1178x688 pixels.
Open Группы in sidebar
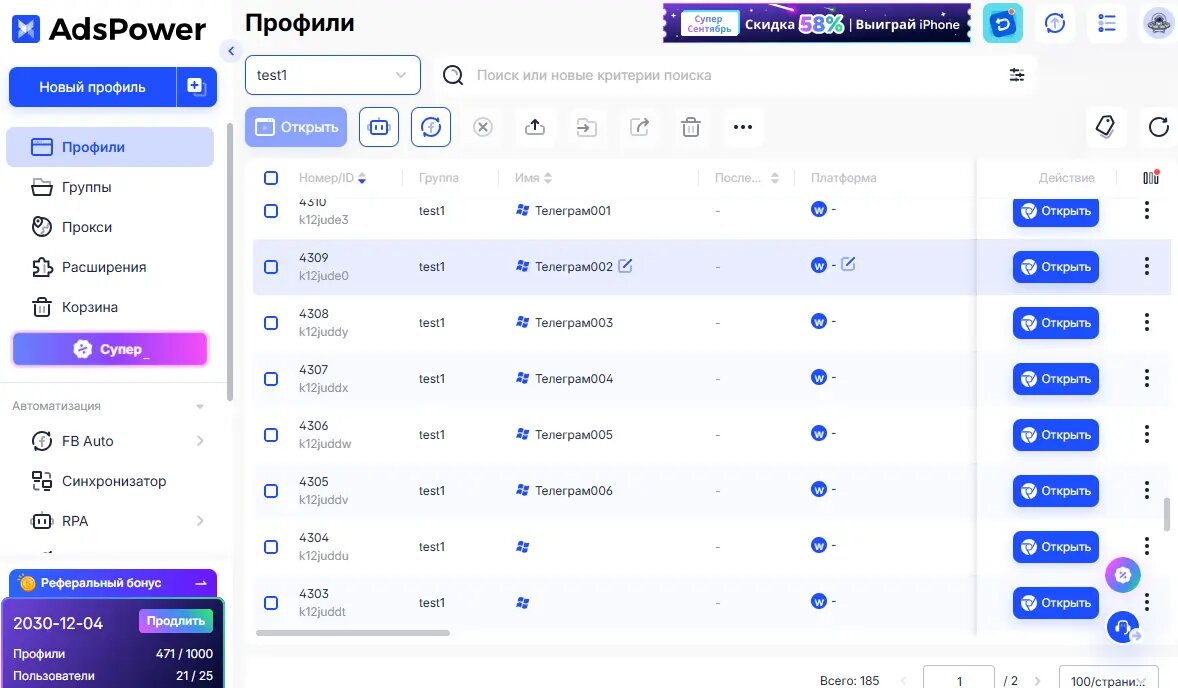pyautogui.click(x=110, y=187)
